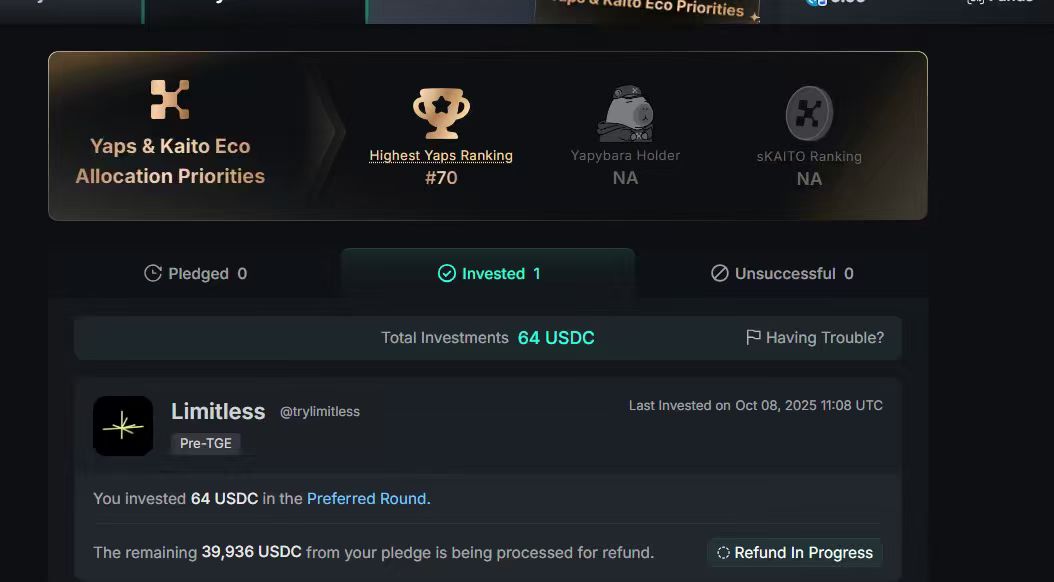
Task: Click the Limitless project logo thumbnail
Action: (x=123, y=426)
